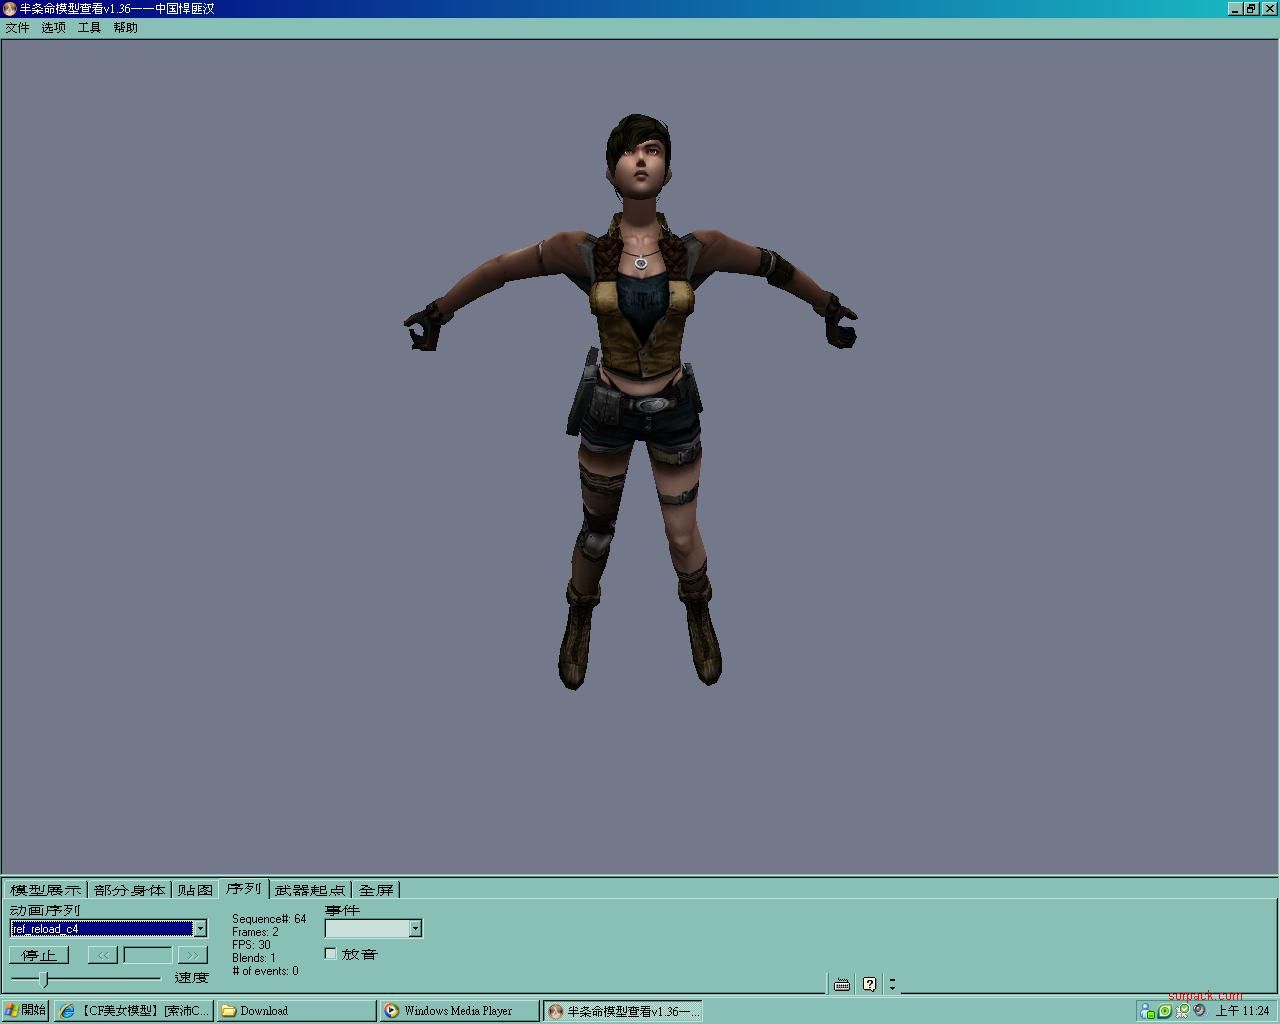Open the 文件 menu
Image resolution: width=1280 pixels, height=1024 pixels.
tap(17, 28)
